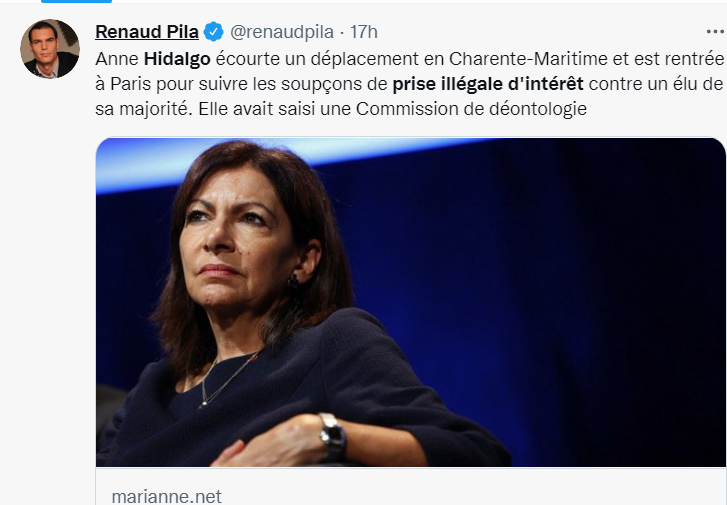Click the bold word Hidalgo in the tweet
The image size is (727, 505).
pos(177,59)
